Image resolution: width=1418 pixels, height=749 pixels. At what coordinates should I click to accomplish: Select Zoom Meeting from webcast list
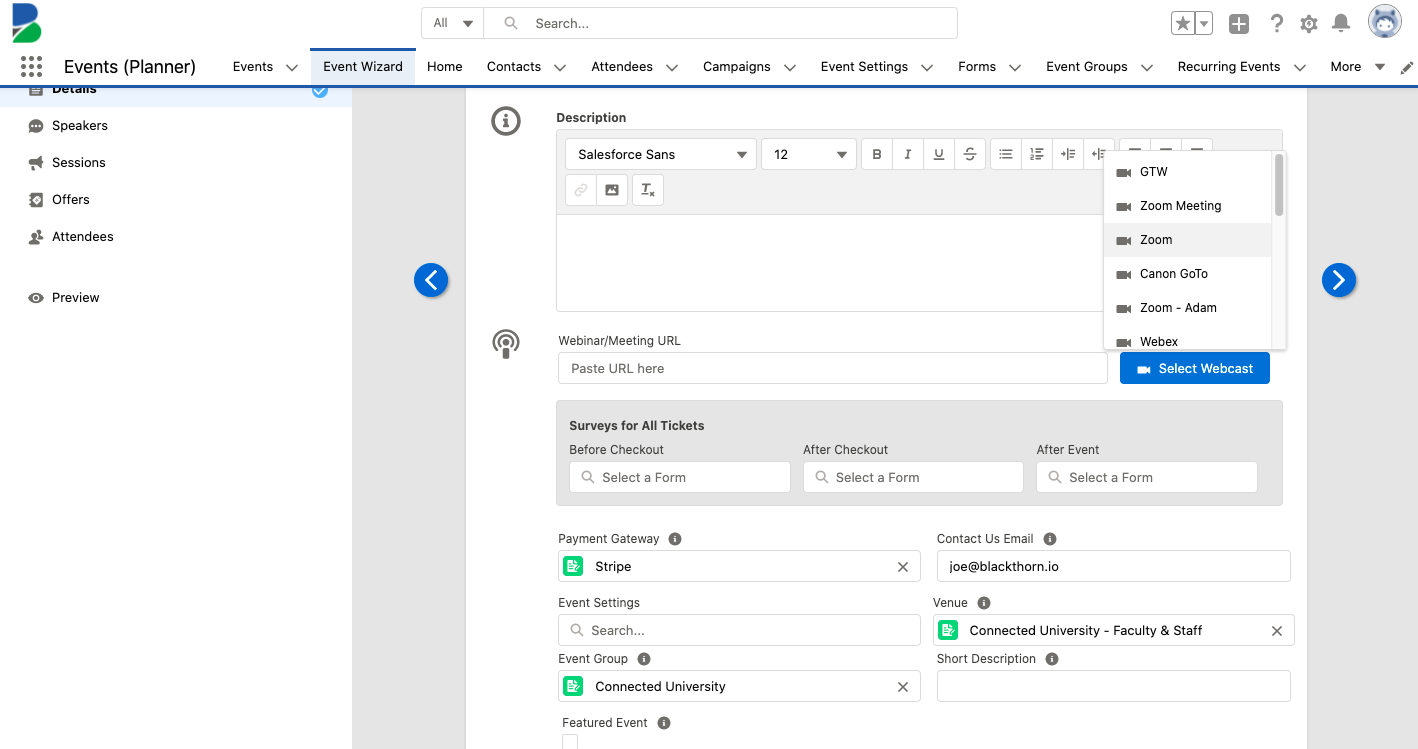[x=1187, y=206]
